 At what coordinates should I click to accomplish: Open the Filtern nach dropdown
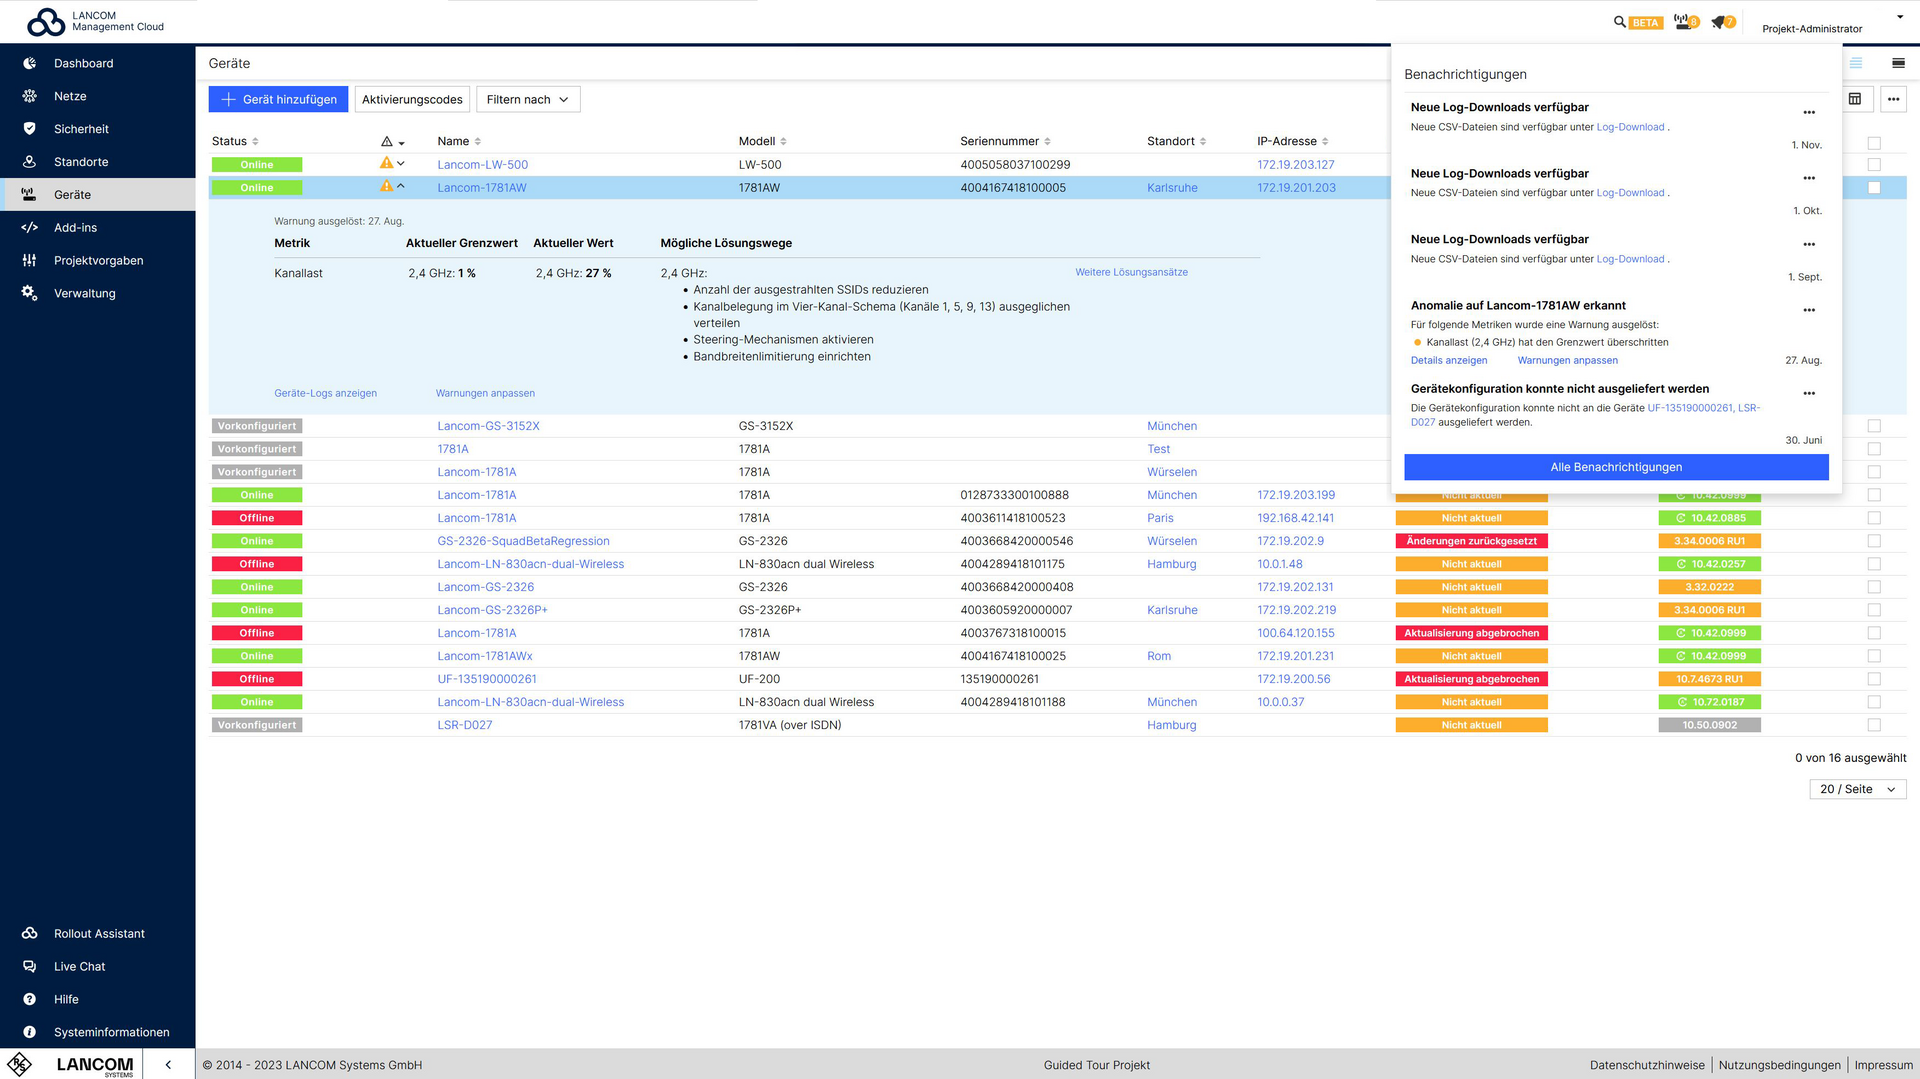click(x=528, y=99)
